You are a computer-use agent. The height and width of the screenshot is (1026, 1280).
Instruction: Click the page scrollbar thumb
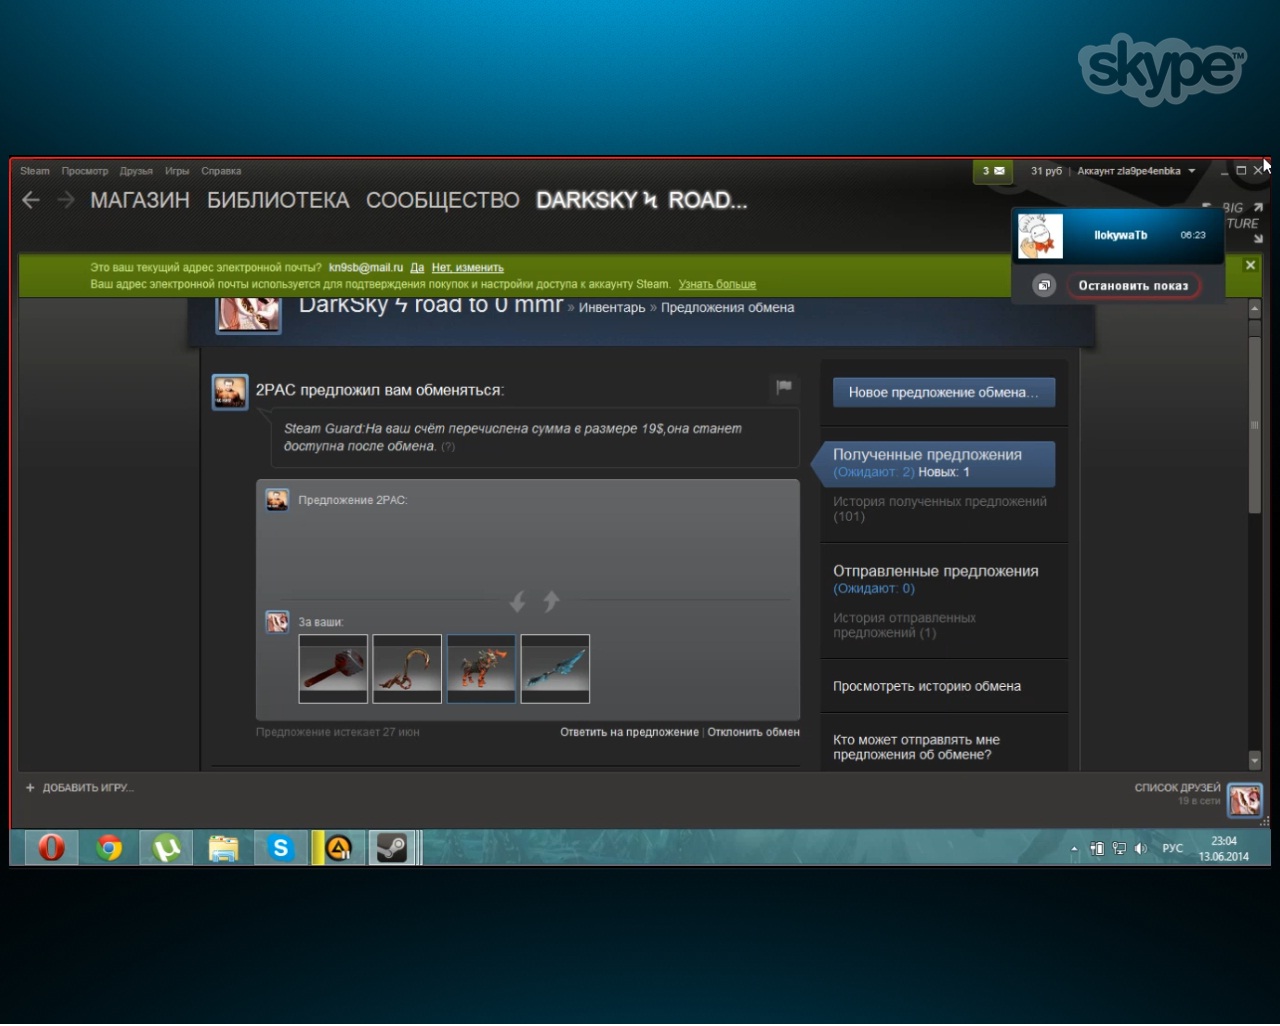(1255, 425)
